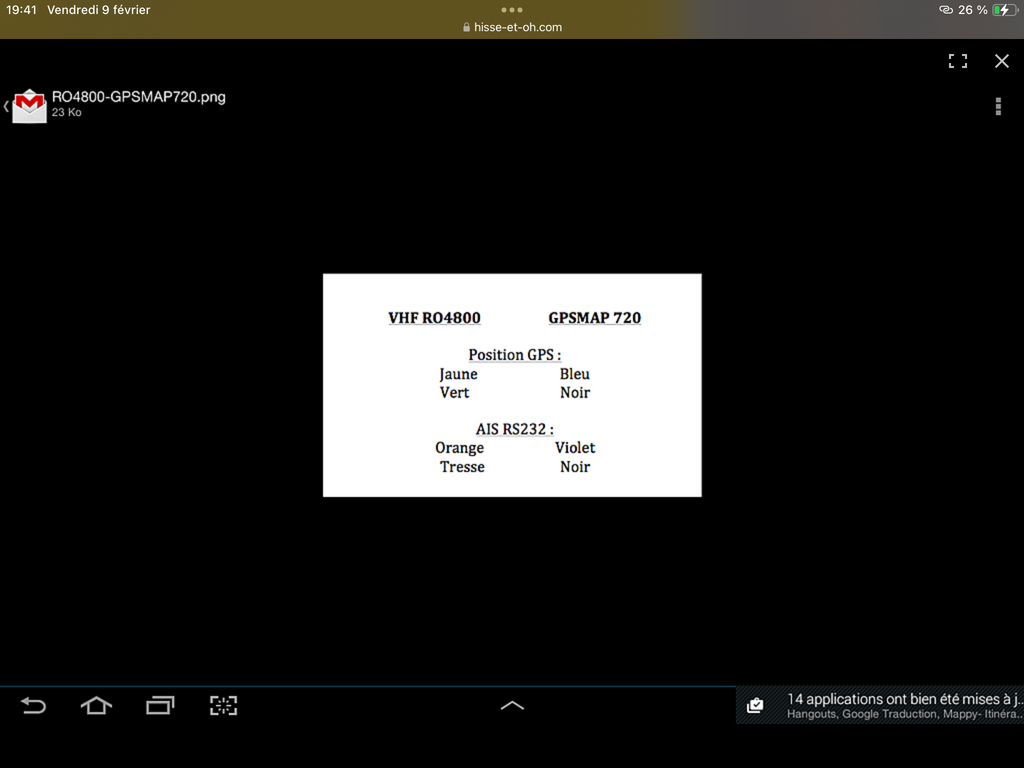Tap the word 'Bleu'
1024x768 pixels.
575,374
